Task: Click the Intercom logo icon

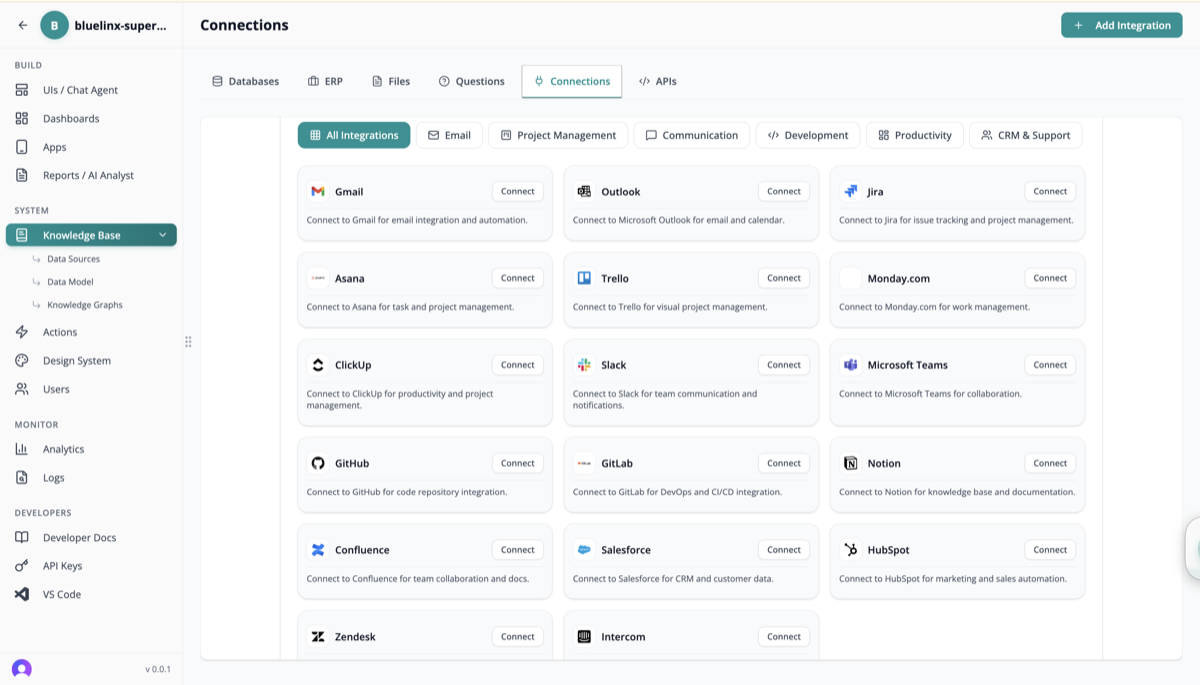Action: pos(584,637)
